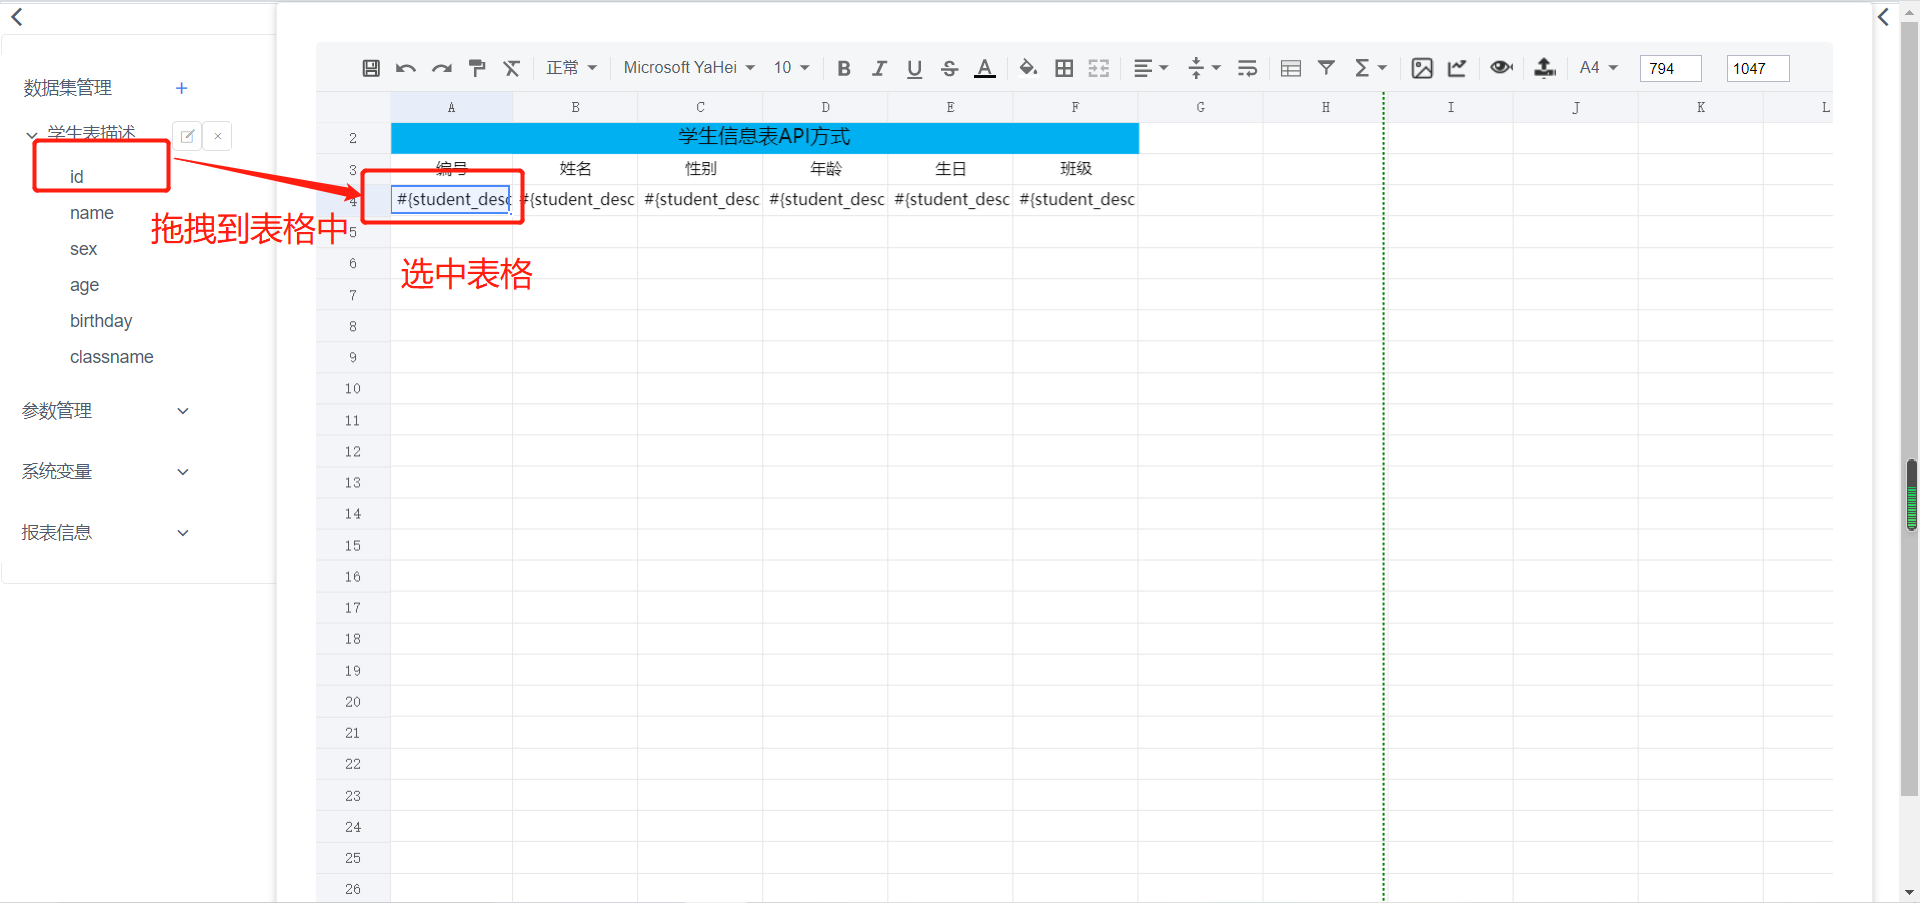
Task: Select the 生日 header cell
Action: point(950,169)
